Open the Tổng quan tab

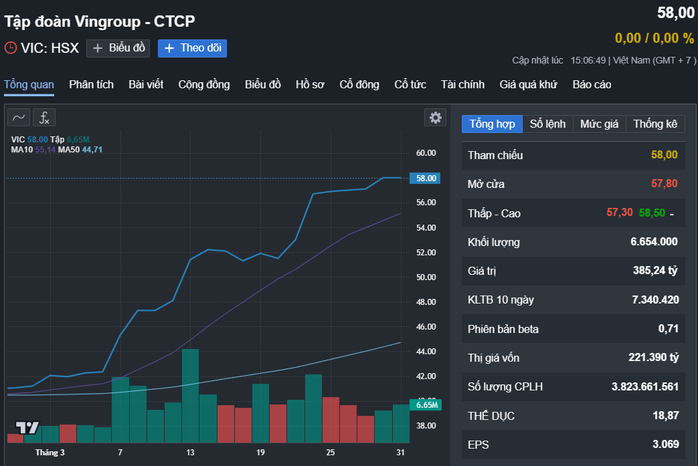[29, 85]
